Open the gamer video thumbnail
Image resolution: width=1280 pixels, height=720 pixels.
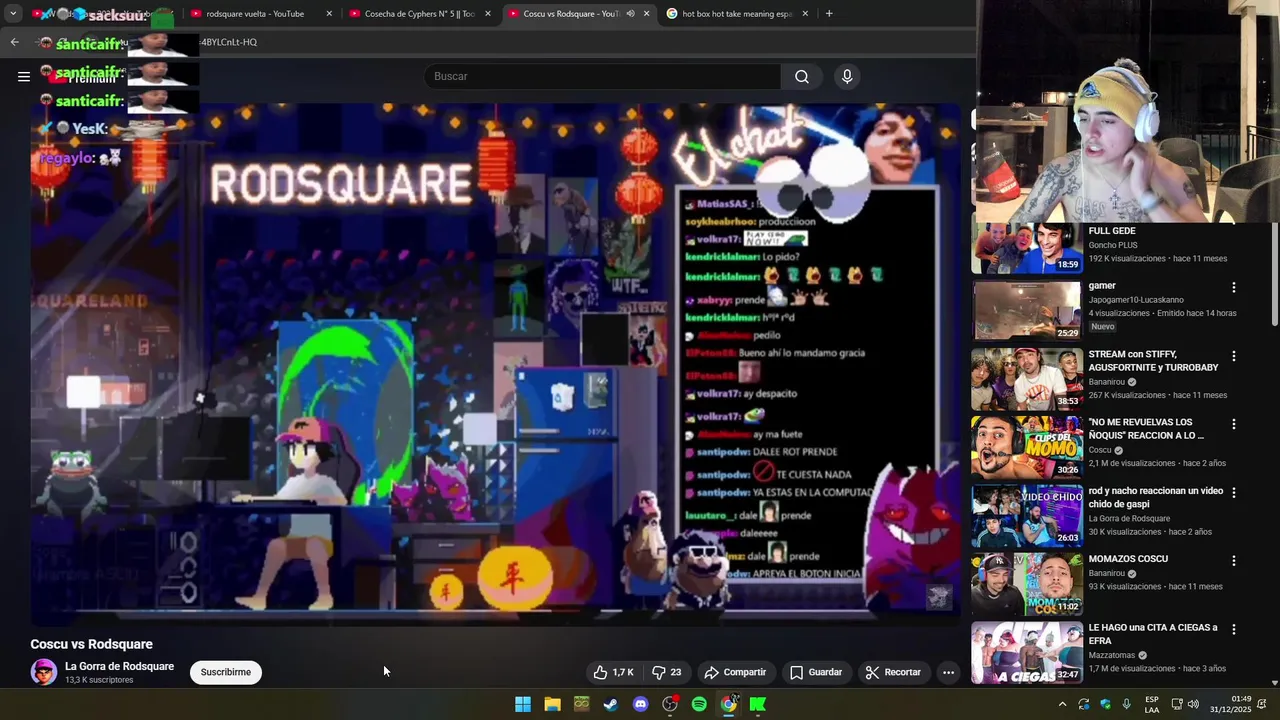(1027, 311)
